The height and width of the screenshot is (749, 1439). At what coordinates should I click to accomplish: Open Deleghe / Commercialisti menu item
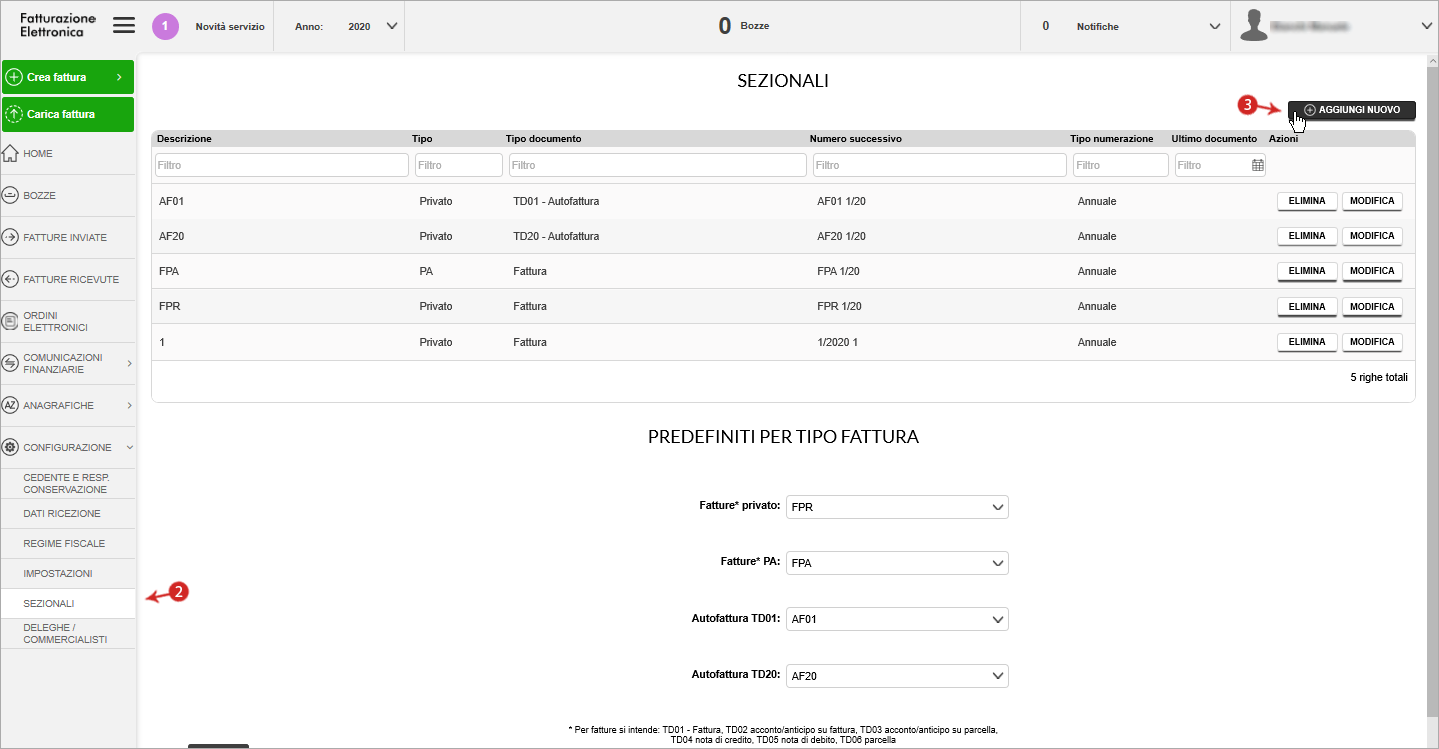68,633
